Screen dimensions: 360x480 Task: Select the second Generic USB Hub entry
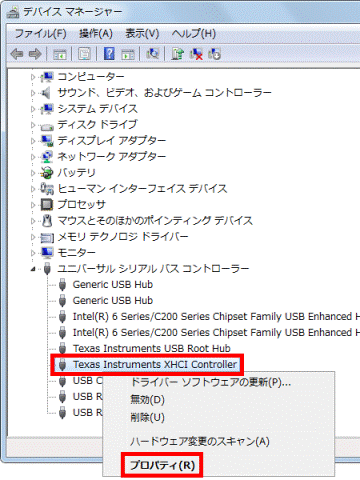point(113,301)
